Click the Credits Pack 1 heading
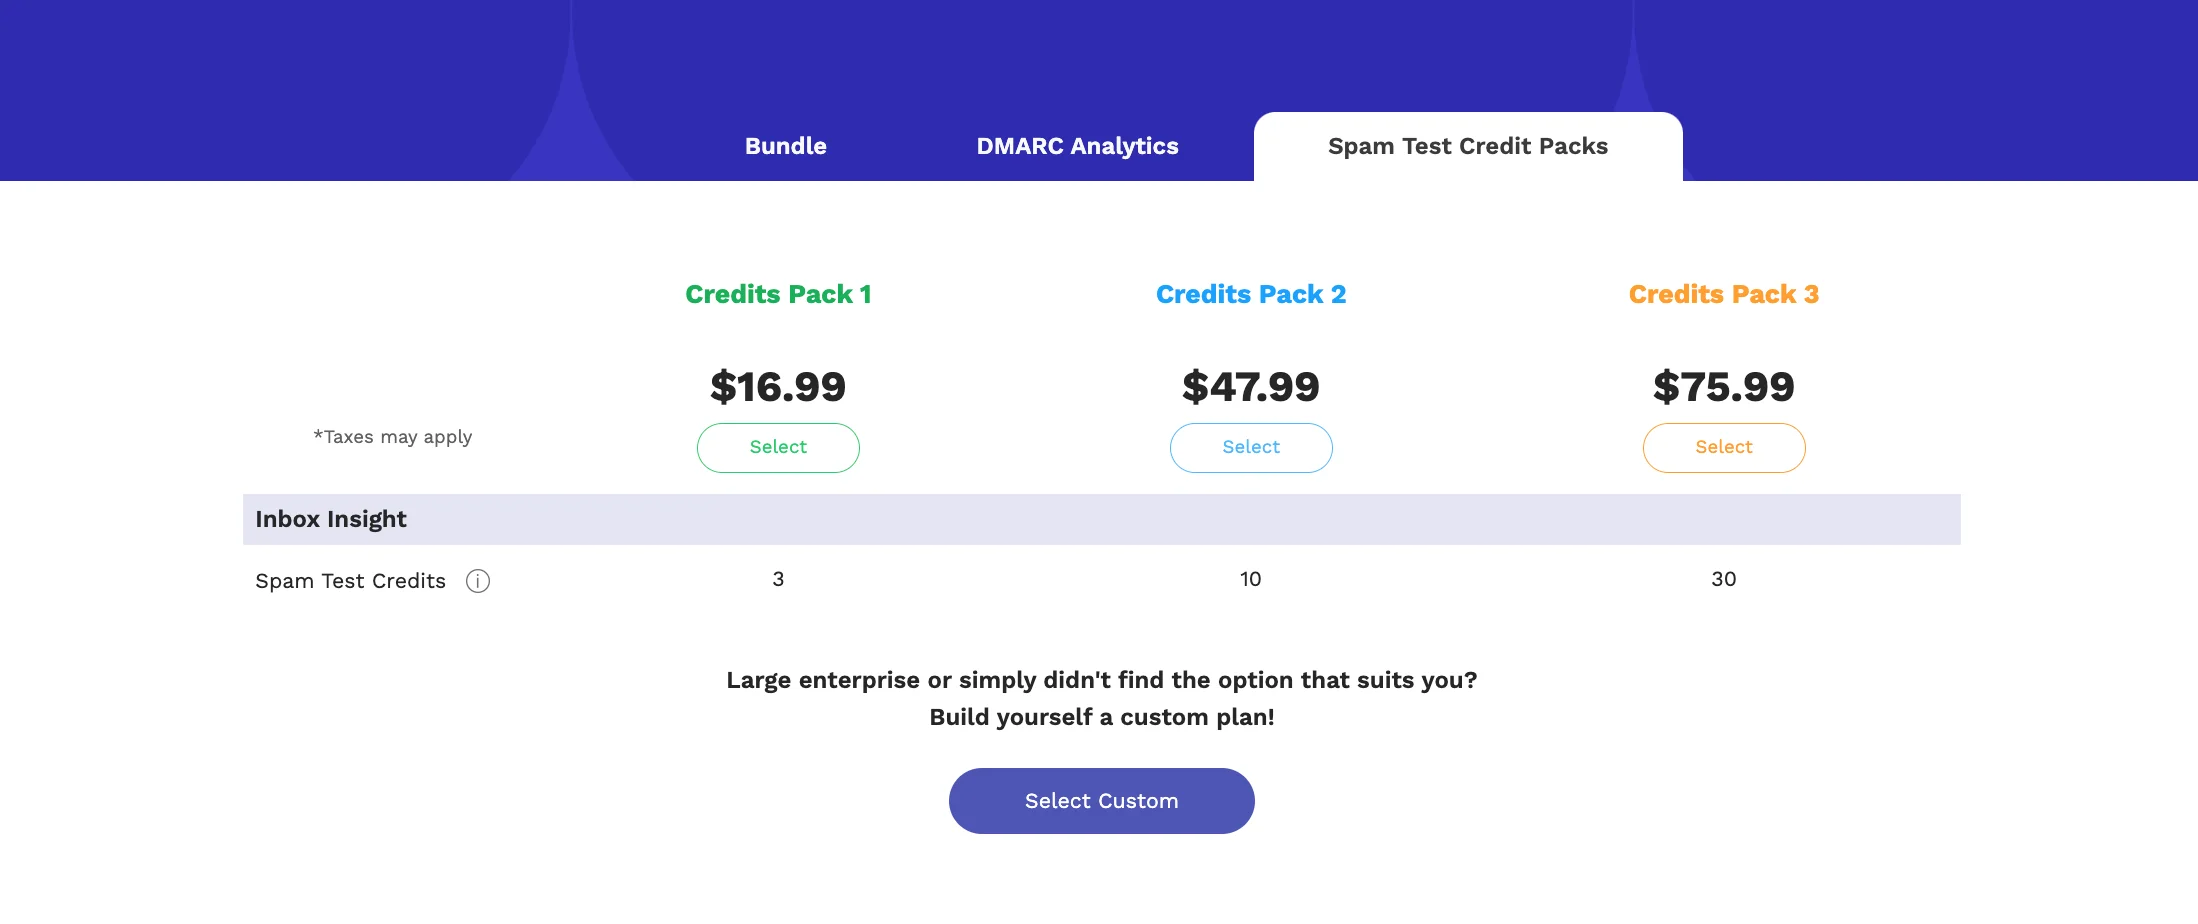The width and height of the screenshot is (2198, 924). (778, 294)
